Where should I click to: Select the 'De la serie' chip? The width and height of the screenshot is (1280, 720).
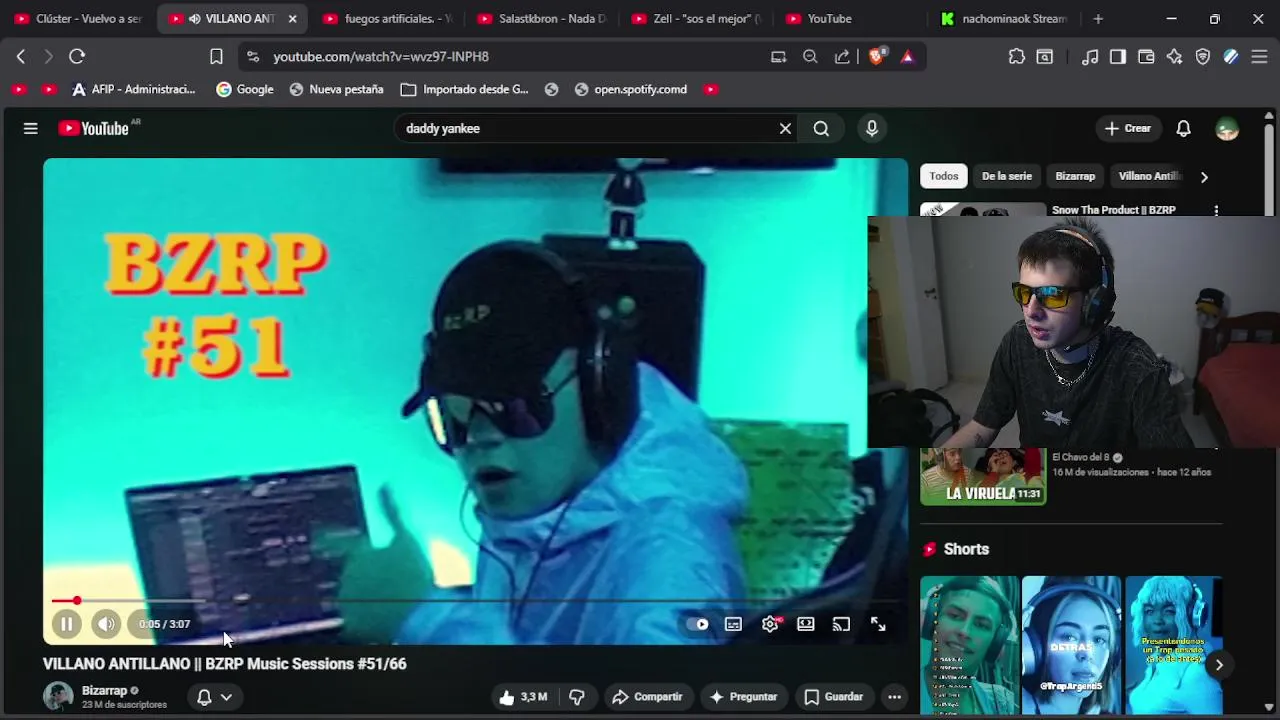(x=1006, y=176)
